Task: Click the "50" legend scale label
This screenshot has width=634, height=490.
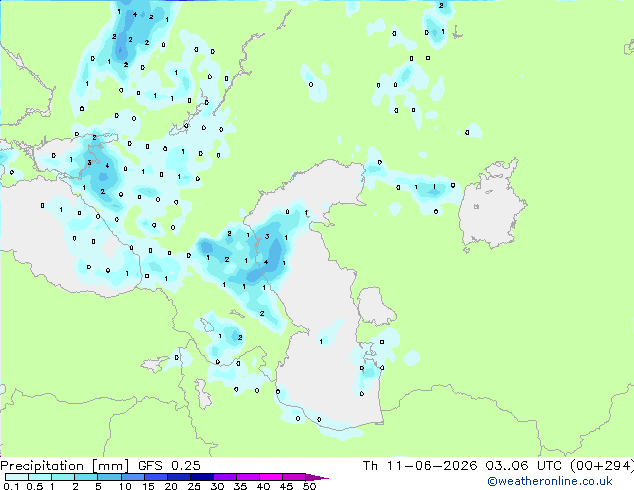Action: (x=309, y=486)
